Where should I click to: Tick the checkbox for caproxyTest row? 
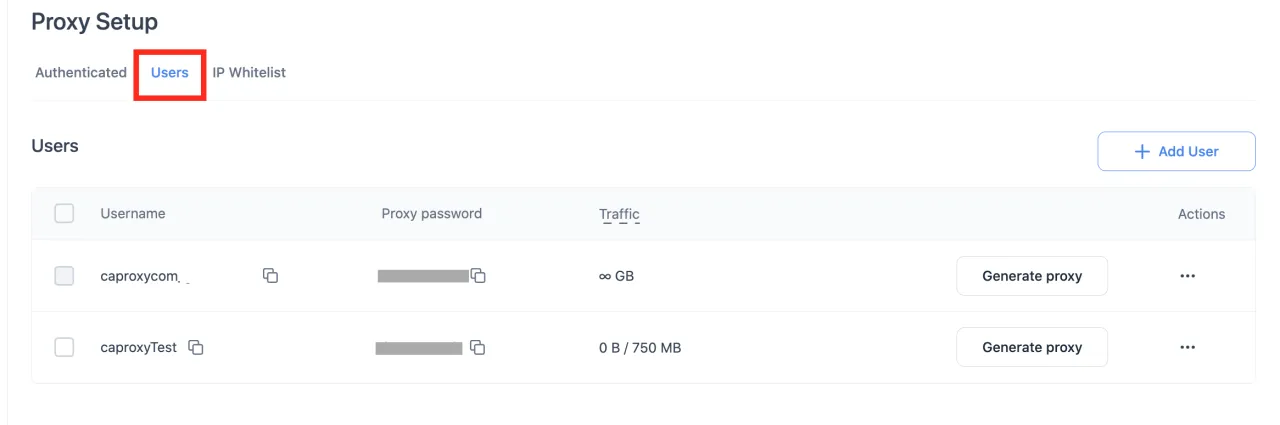[64, 348]
